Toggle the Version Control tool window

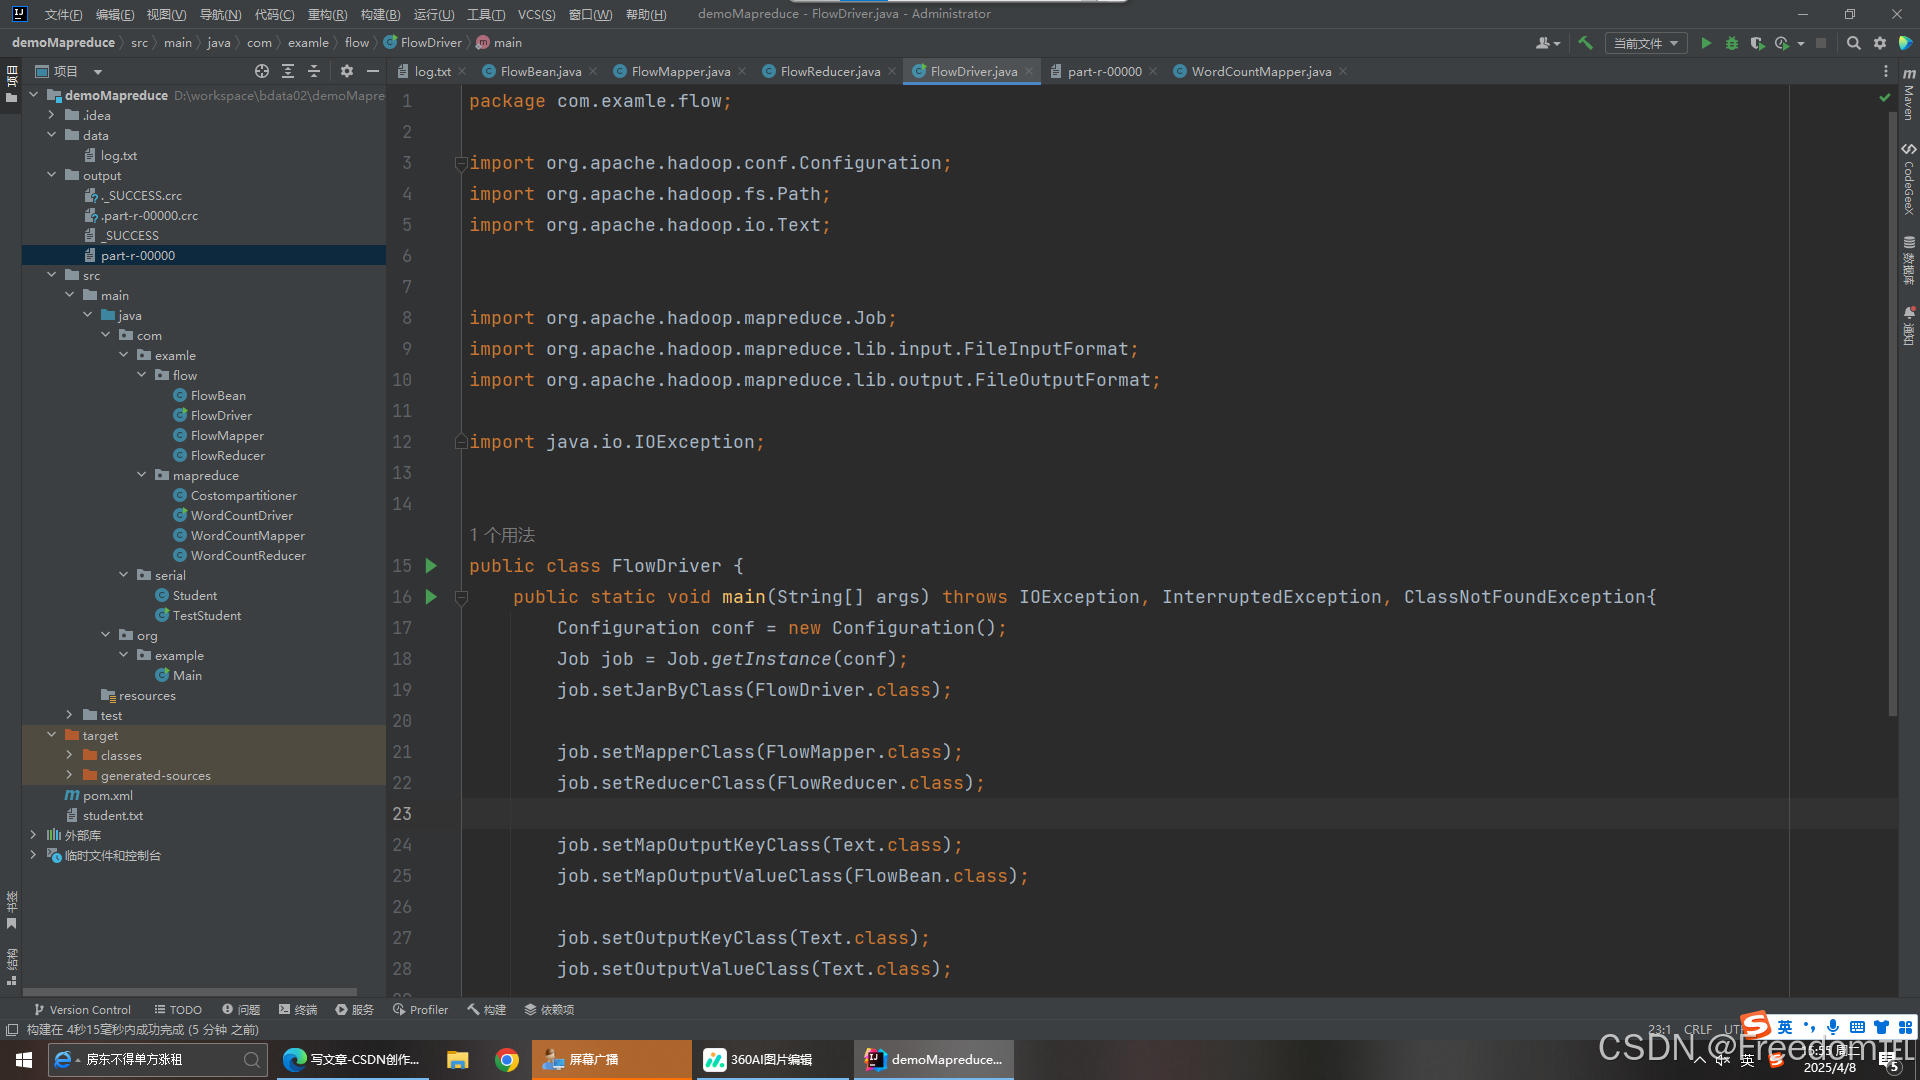[x=82, y=1010]
